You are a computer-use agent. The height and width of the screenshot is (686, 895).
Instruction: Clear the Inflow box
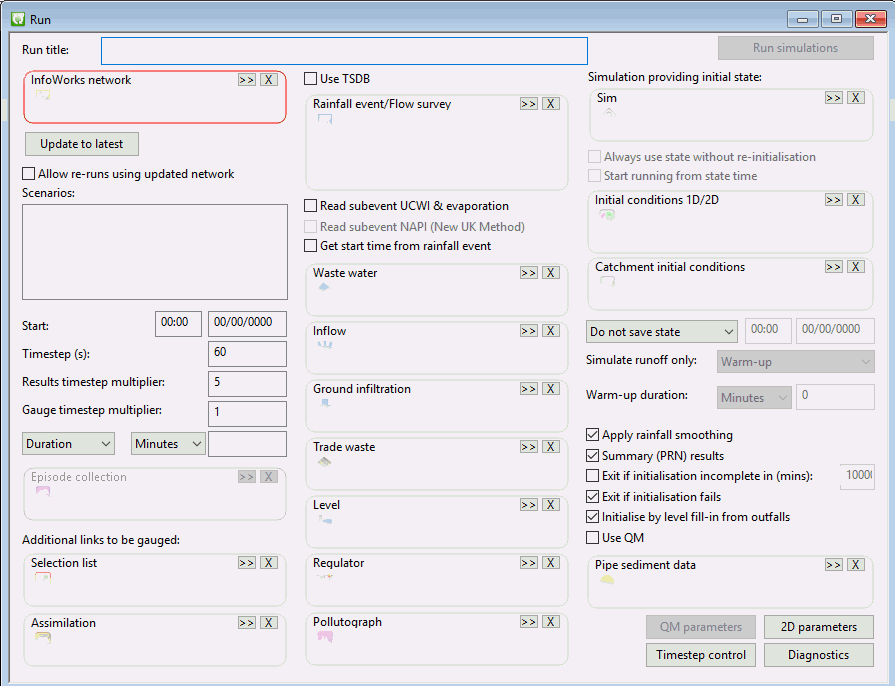[x=551, y=331]
